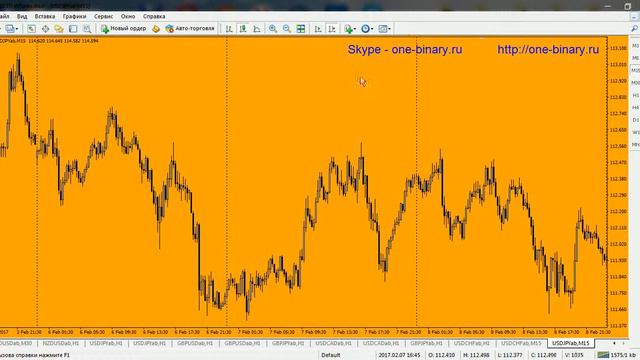640x360 pixels.
Task: Open the templates dropdown
Action: (384, 29)
